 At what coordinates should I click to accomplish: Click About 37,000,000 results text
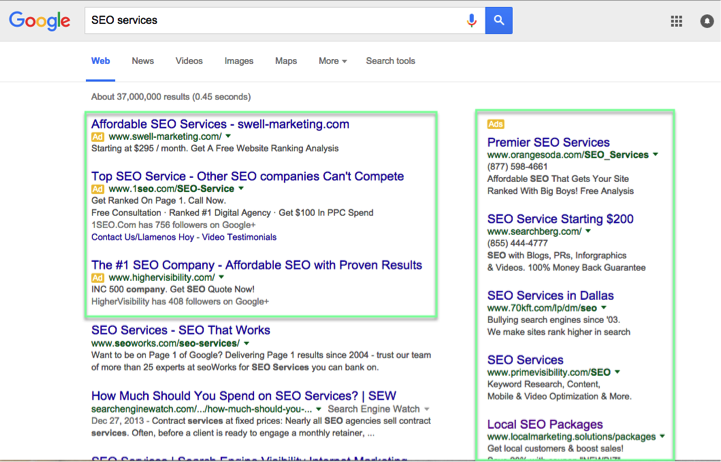[171, 97]
